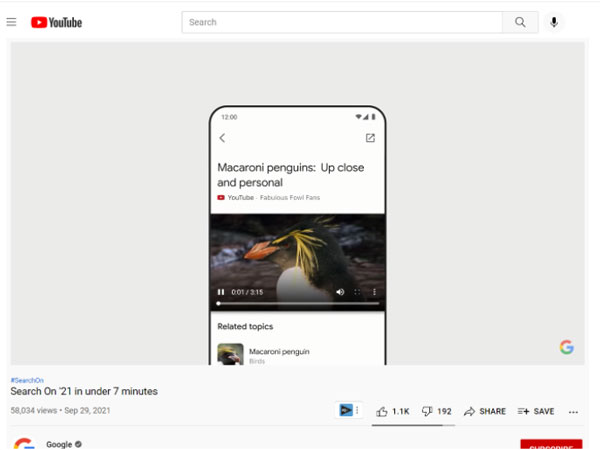This screenshot has height=450, width=600.
Task: Open the #SearchOn hashtag link
Action: 27,380
